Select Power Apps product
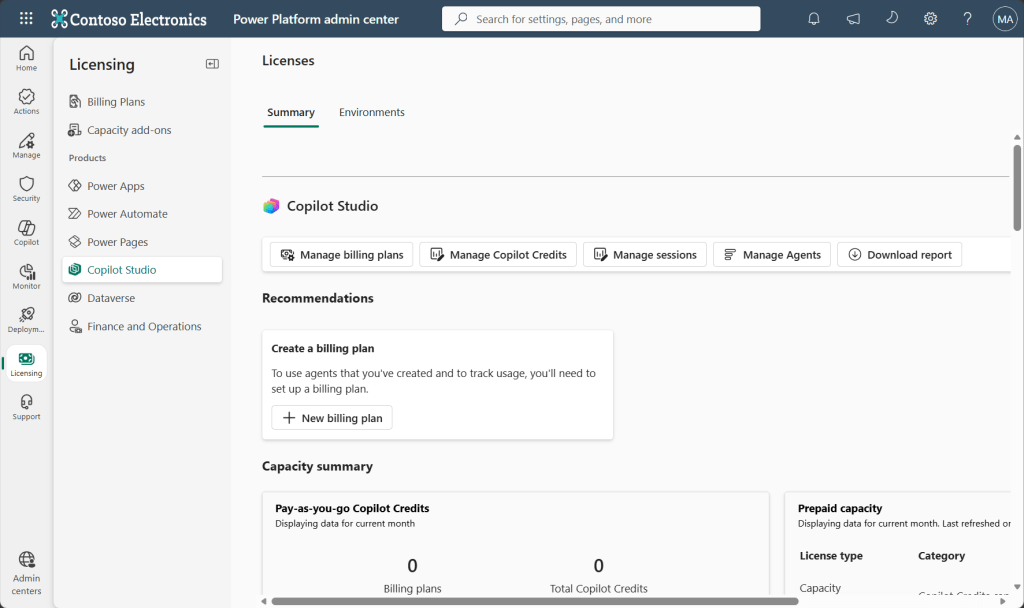This screenshot has height=608, width=1024. [142, 186]
